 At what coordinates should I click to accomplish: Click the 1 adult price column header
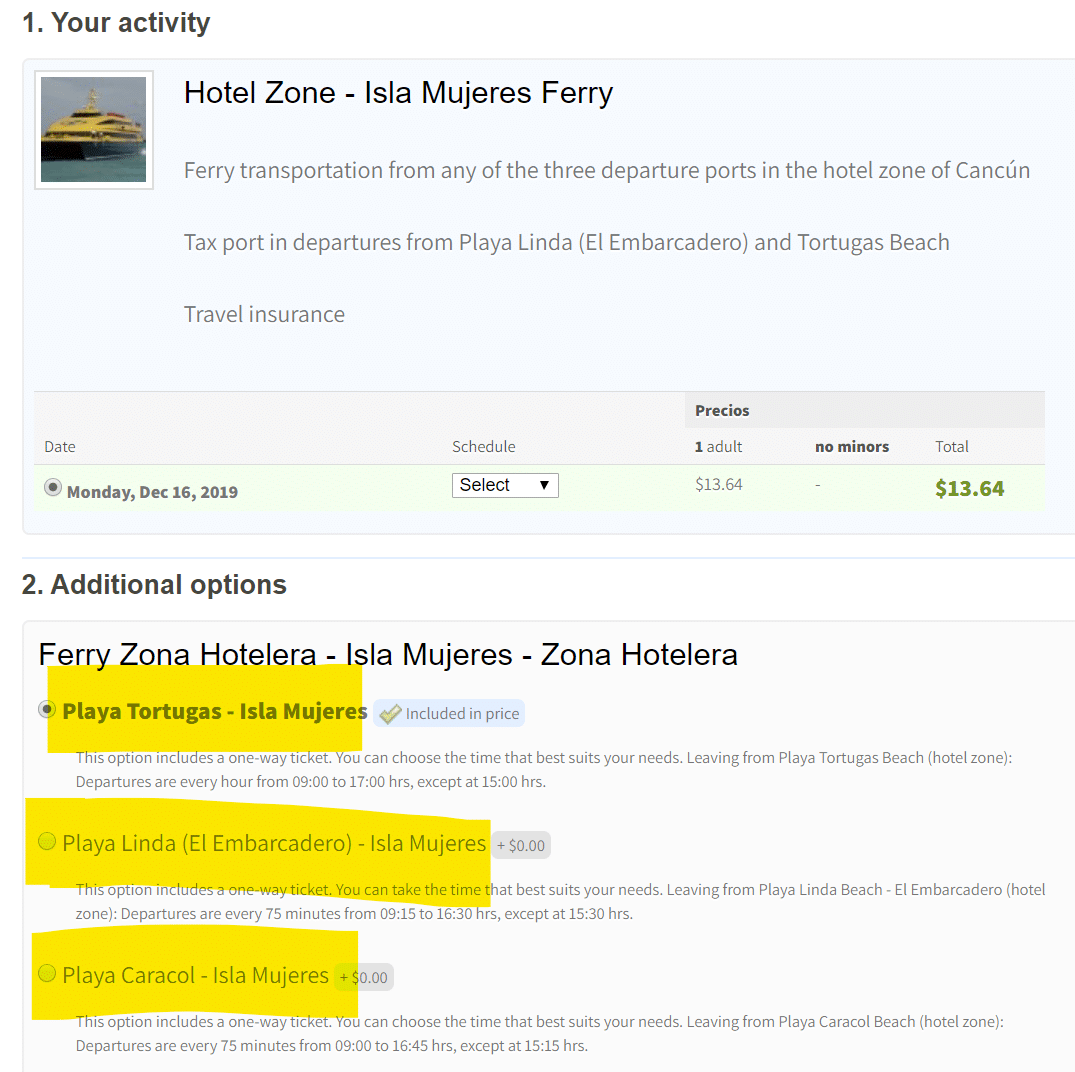pyautogui.click(x=718, y=446)
